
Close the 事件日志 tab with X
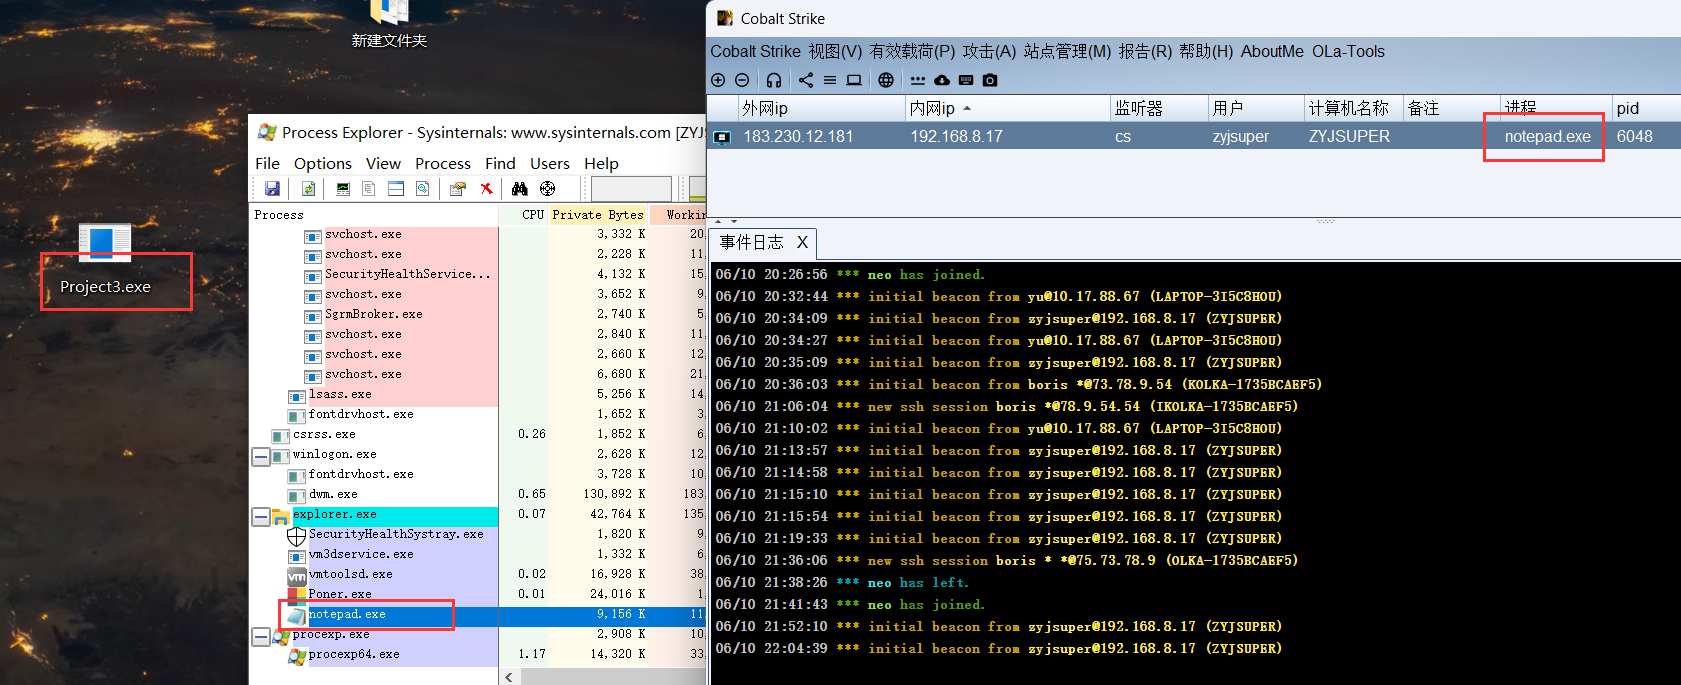click(802, 242)
